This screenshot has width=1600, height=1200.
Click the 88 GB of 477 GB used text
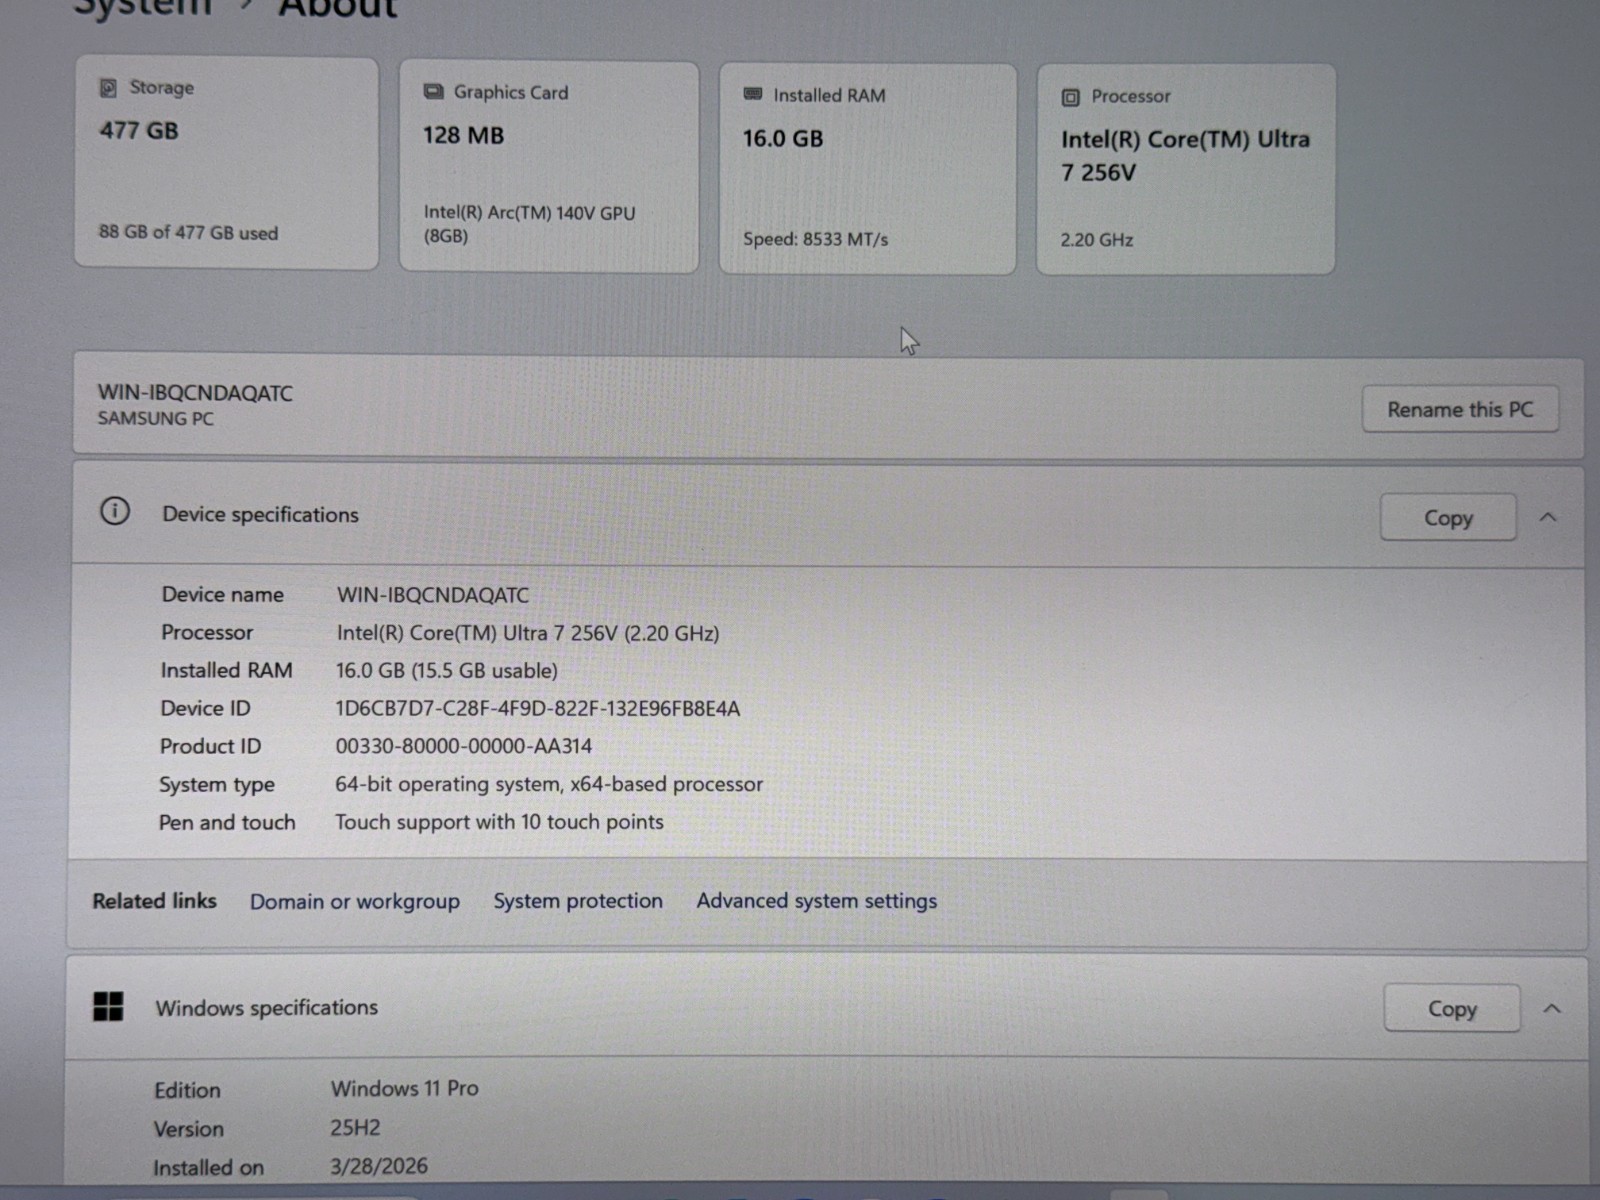click(188, 232)
